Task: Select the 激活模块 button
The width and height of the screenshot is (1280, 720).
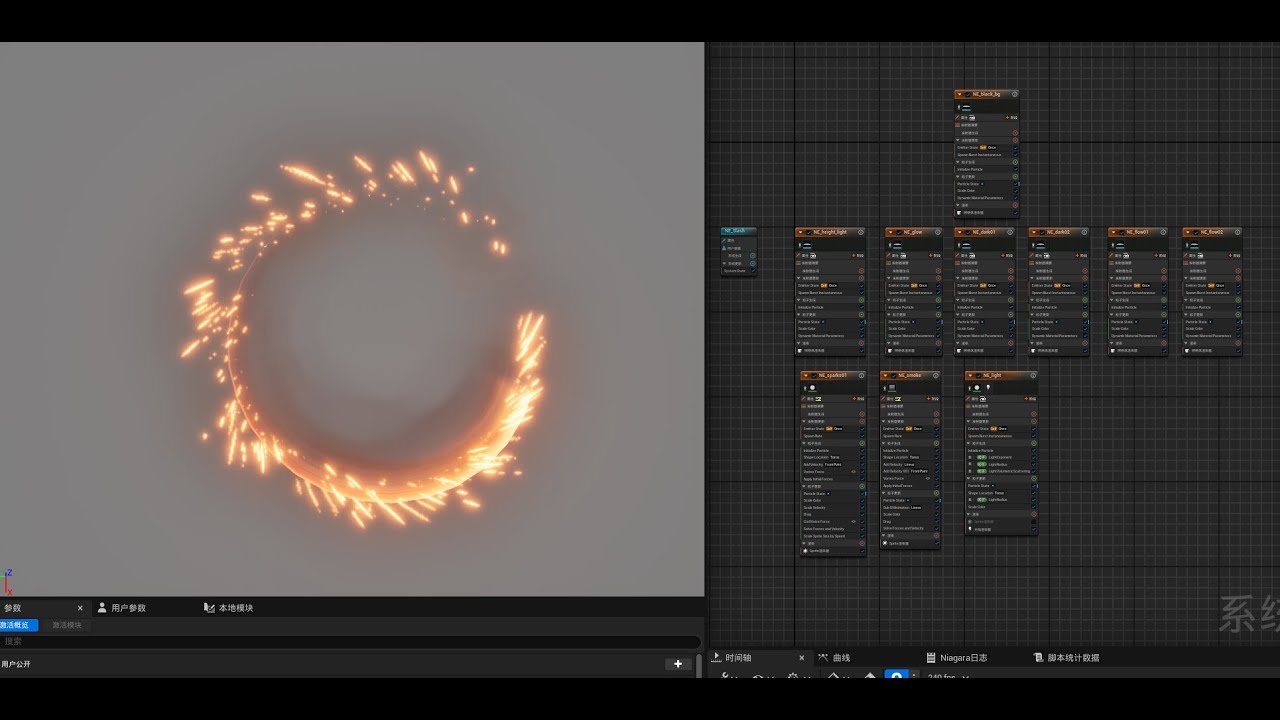Action: coord(67,625)
